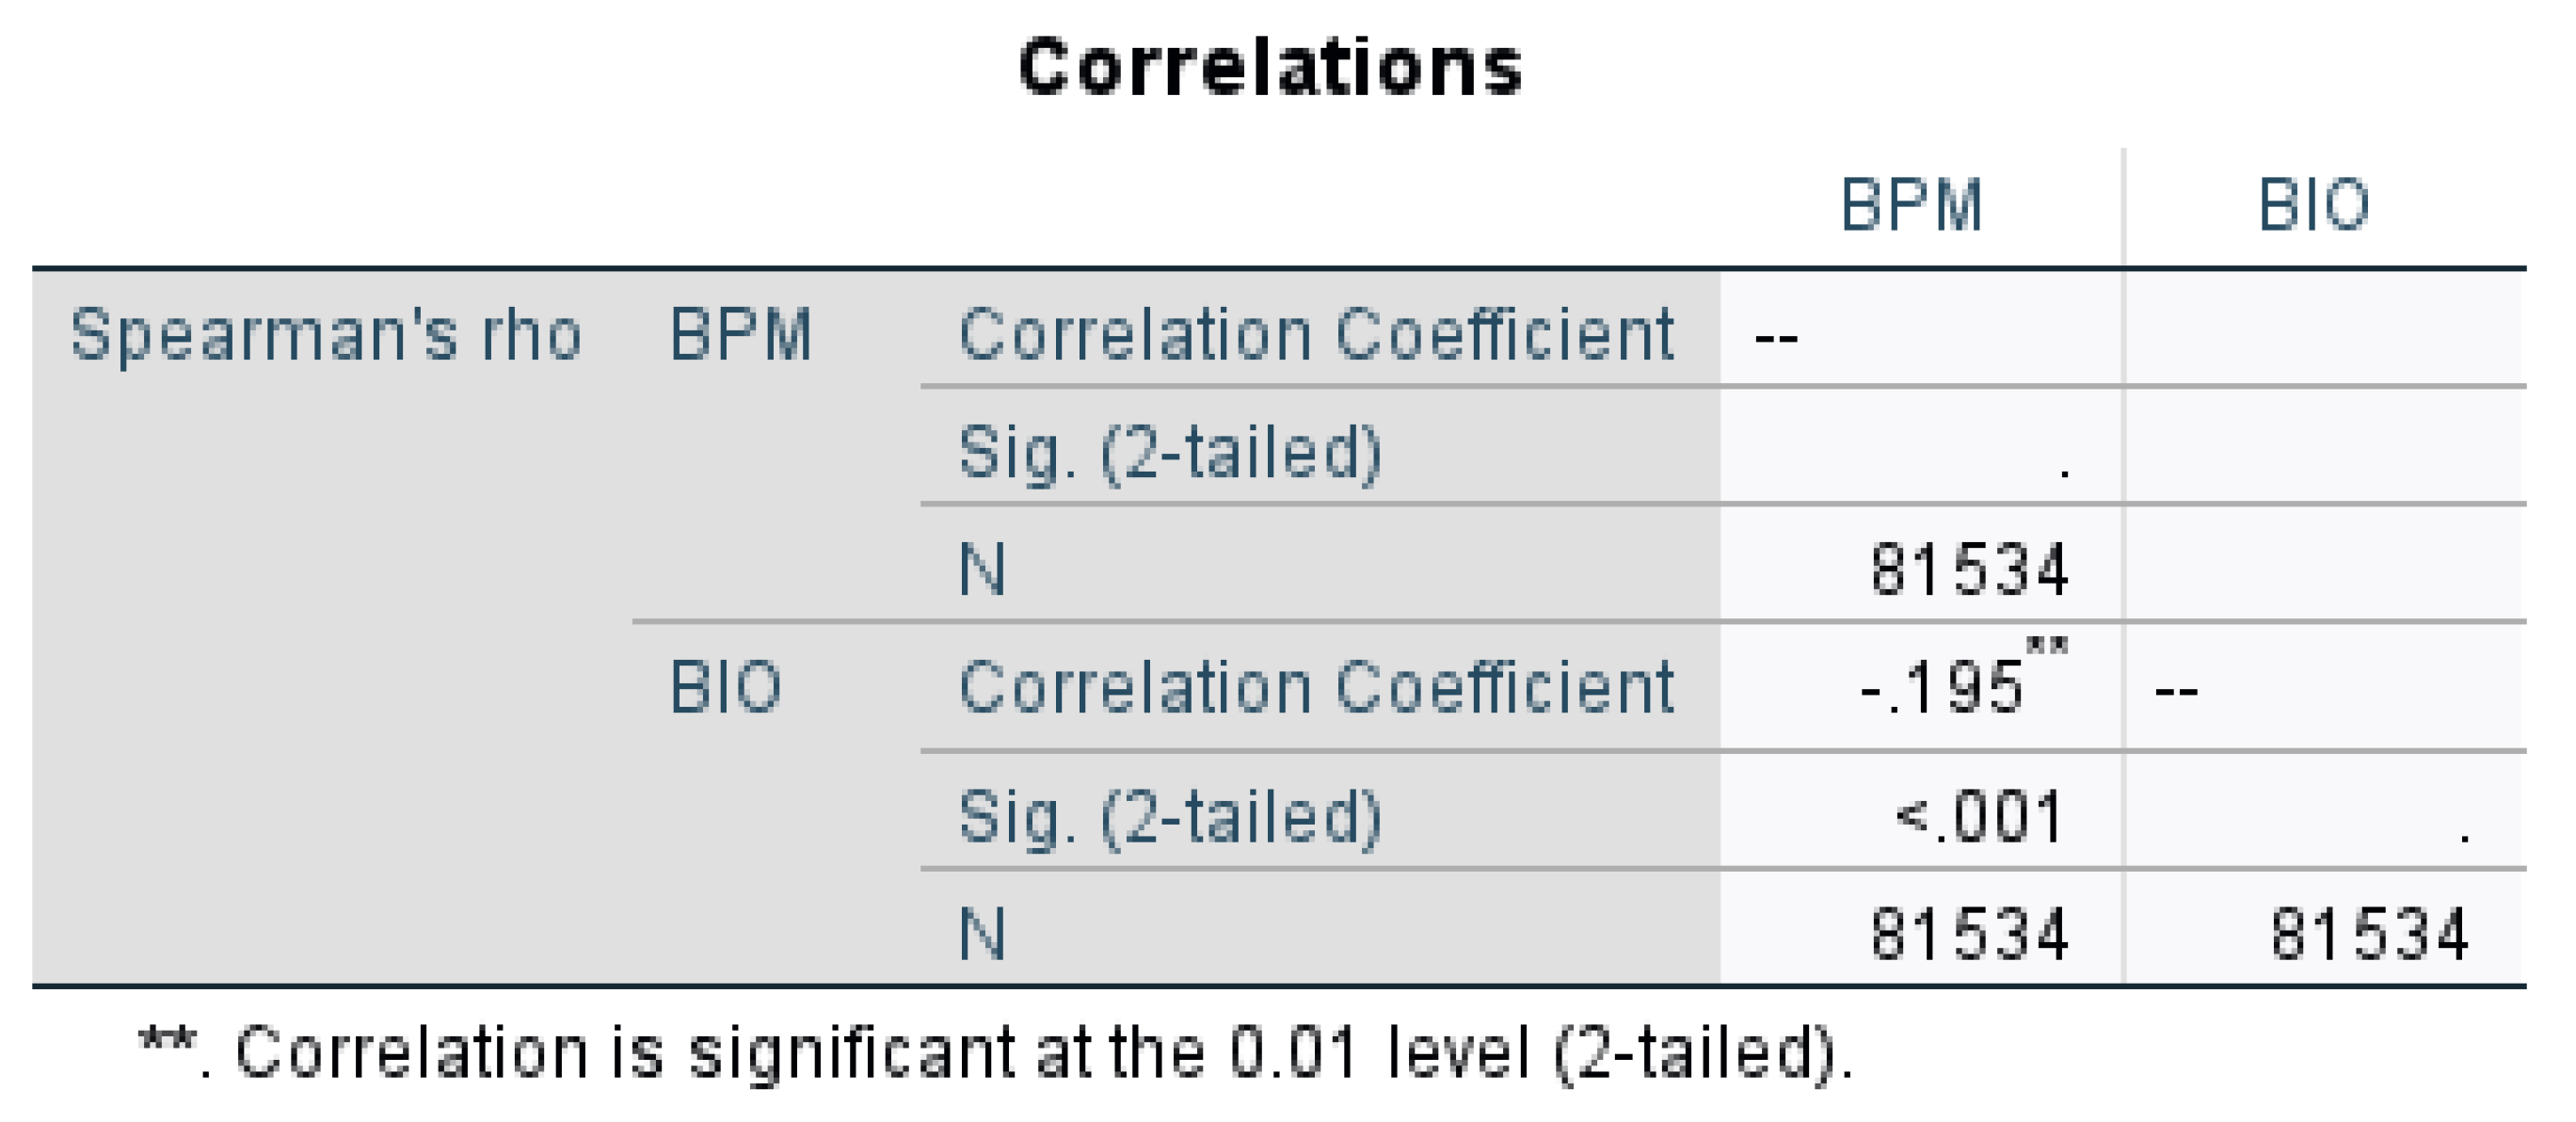Select BIO row N value under BPM column

[x=1968, y=934]
